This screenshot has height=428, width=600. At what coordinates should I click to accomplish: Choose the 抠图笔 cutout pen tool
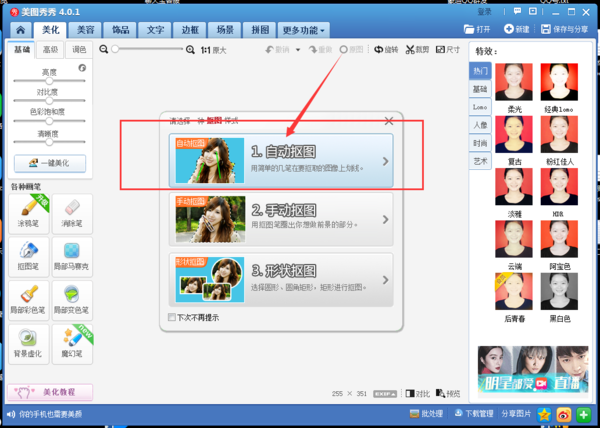[29, 257]
